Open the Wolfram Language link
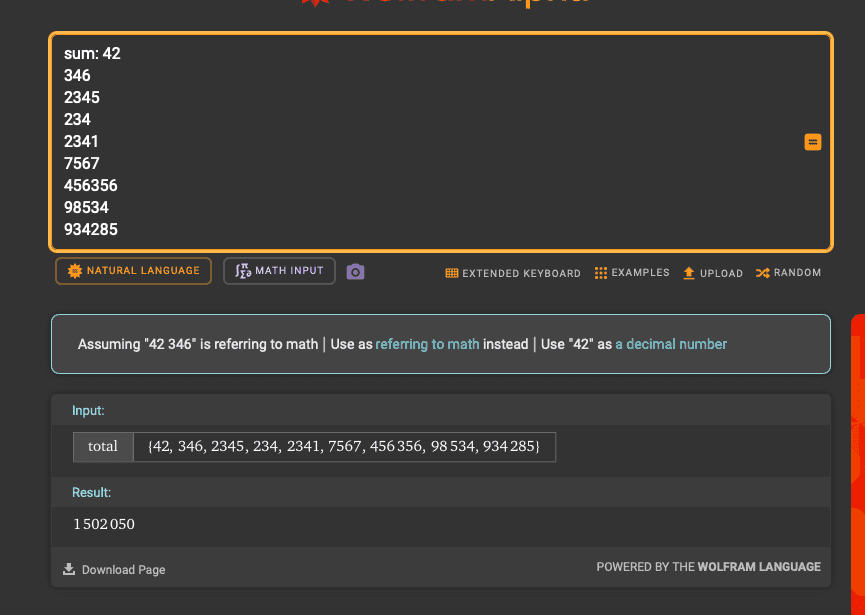Viewport: 865px width, 615px height. click(x=759, y=567)
